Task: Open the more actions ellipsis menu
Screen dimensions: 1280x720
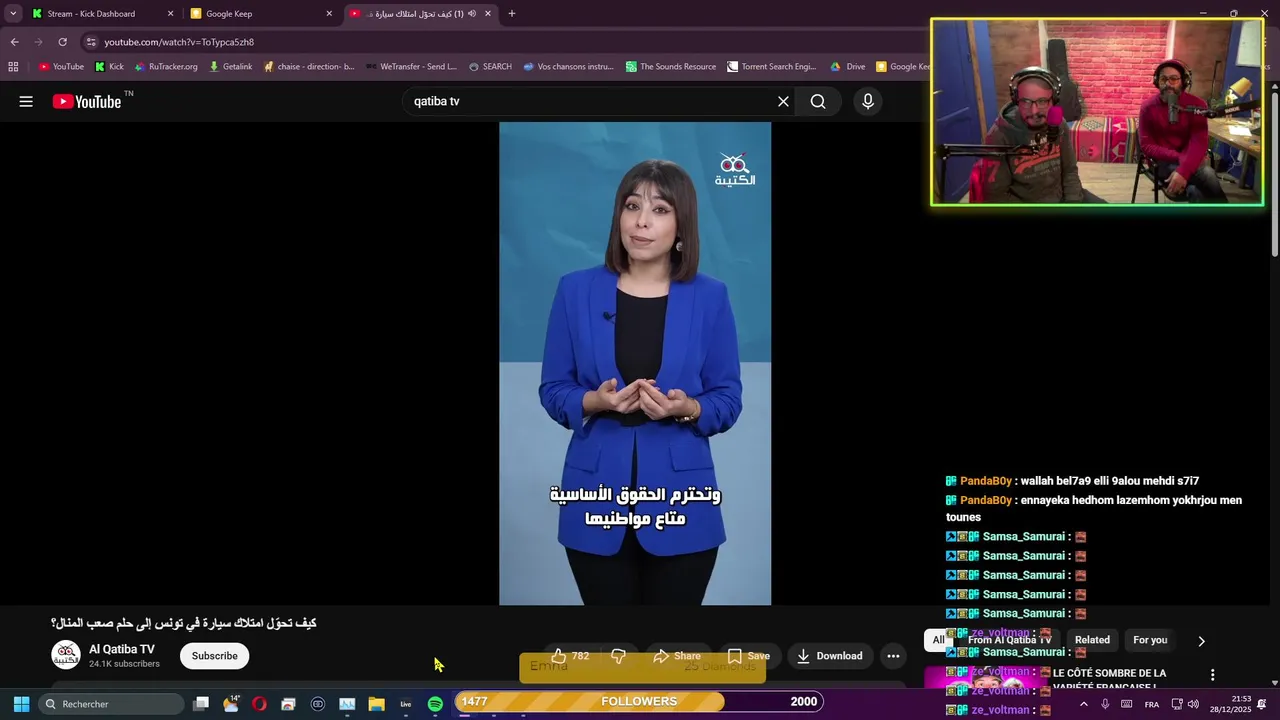Action: 893,656
